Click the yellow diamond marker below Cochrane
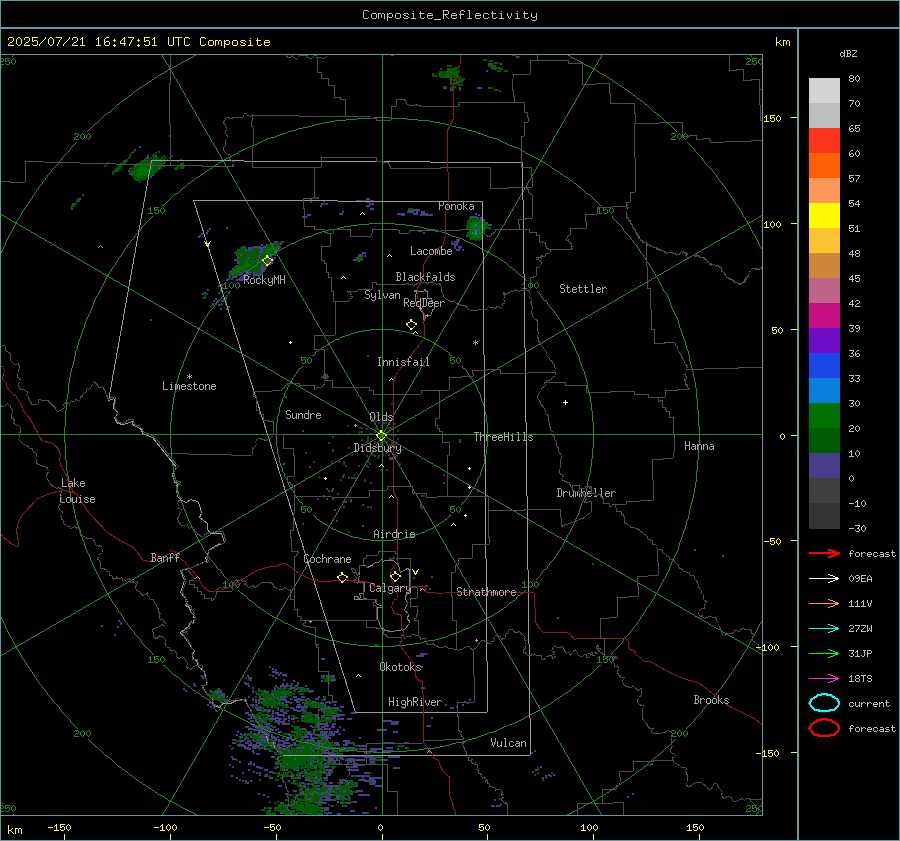Image resolution: width=900 pixels, height=841 pixels. click(x=342, y=578)
